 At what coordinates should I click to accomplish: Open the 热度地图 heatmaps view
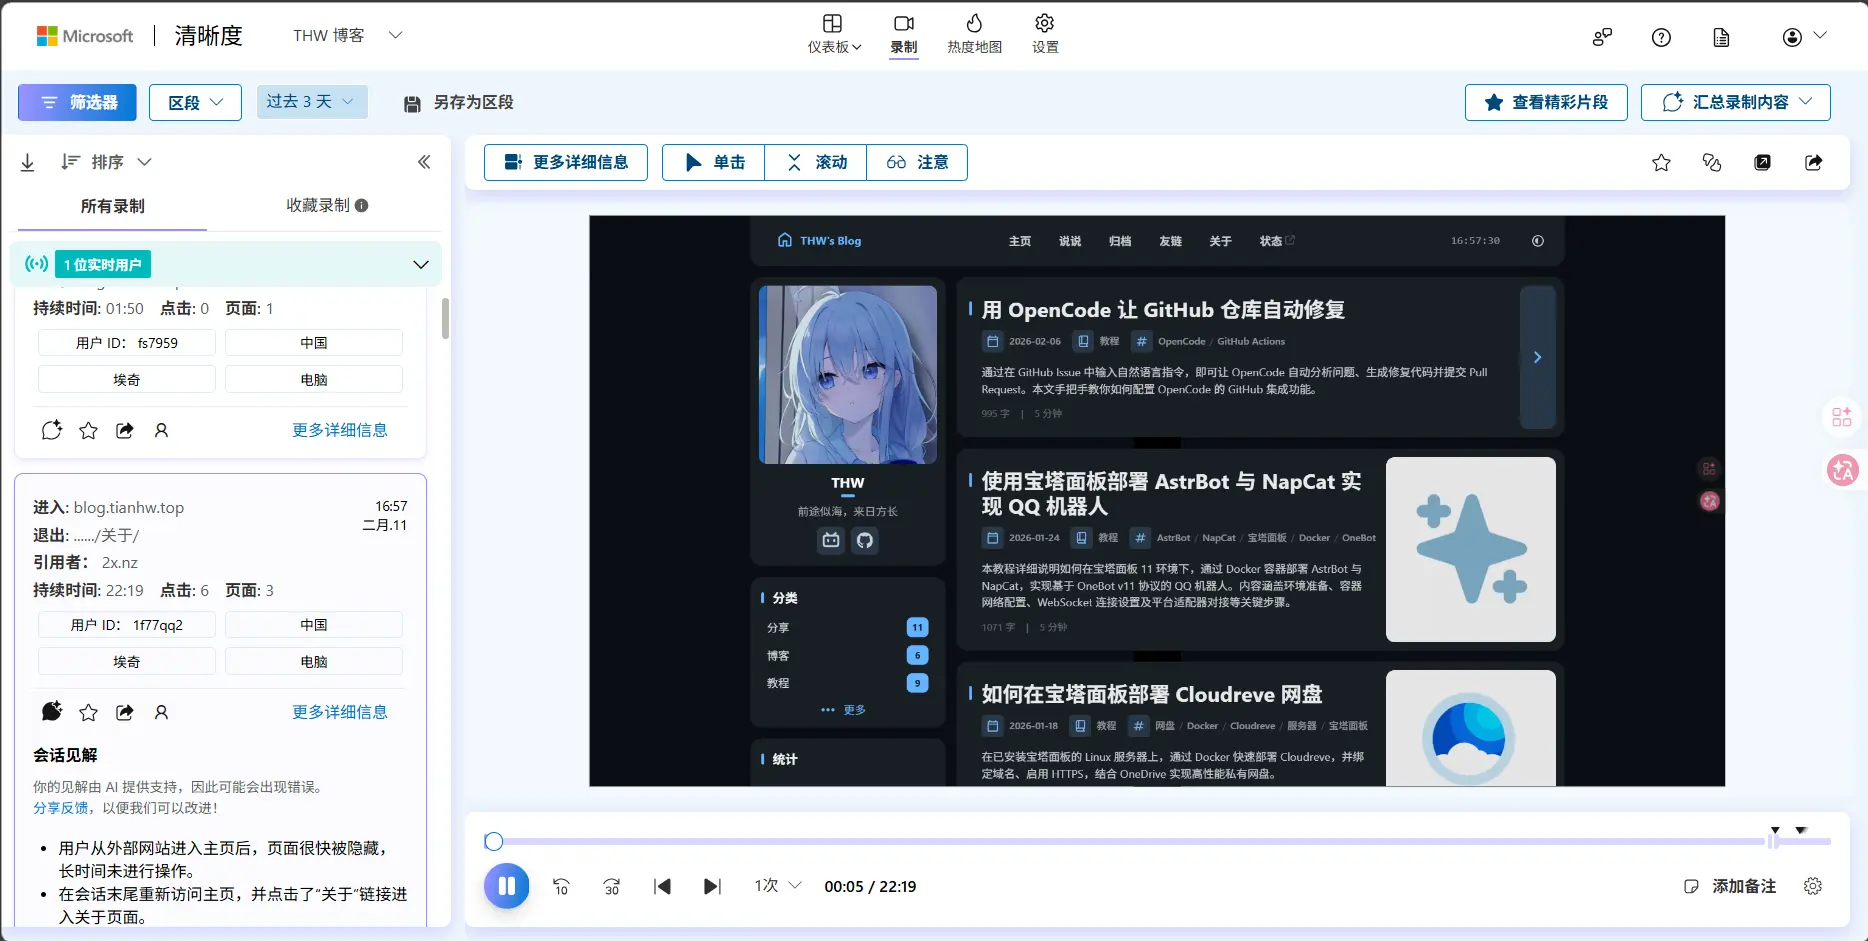click(973, 33)
